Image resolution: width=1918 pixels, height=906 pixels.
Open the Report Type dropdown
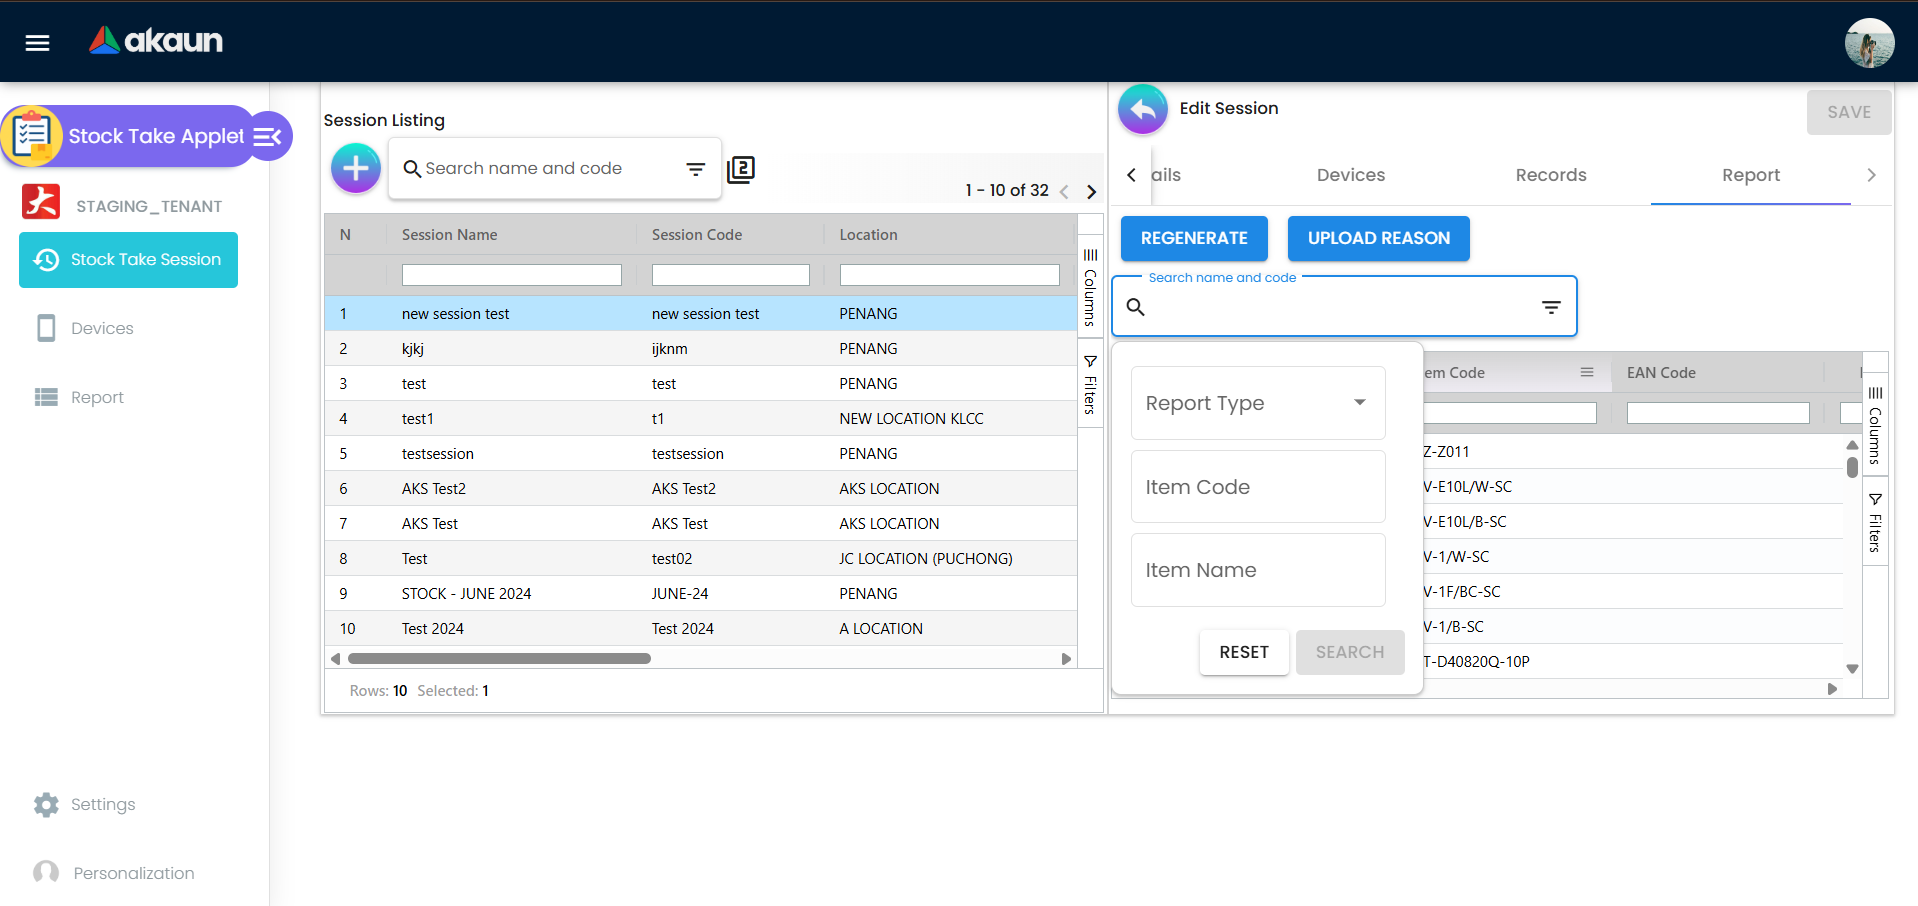pos(1257,403)
